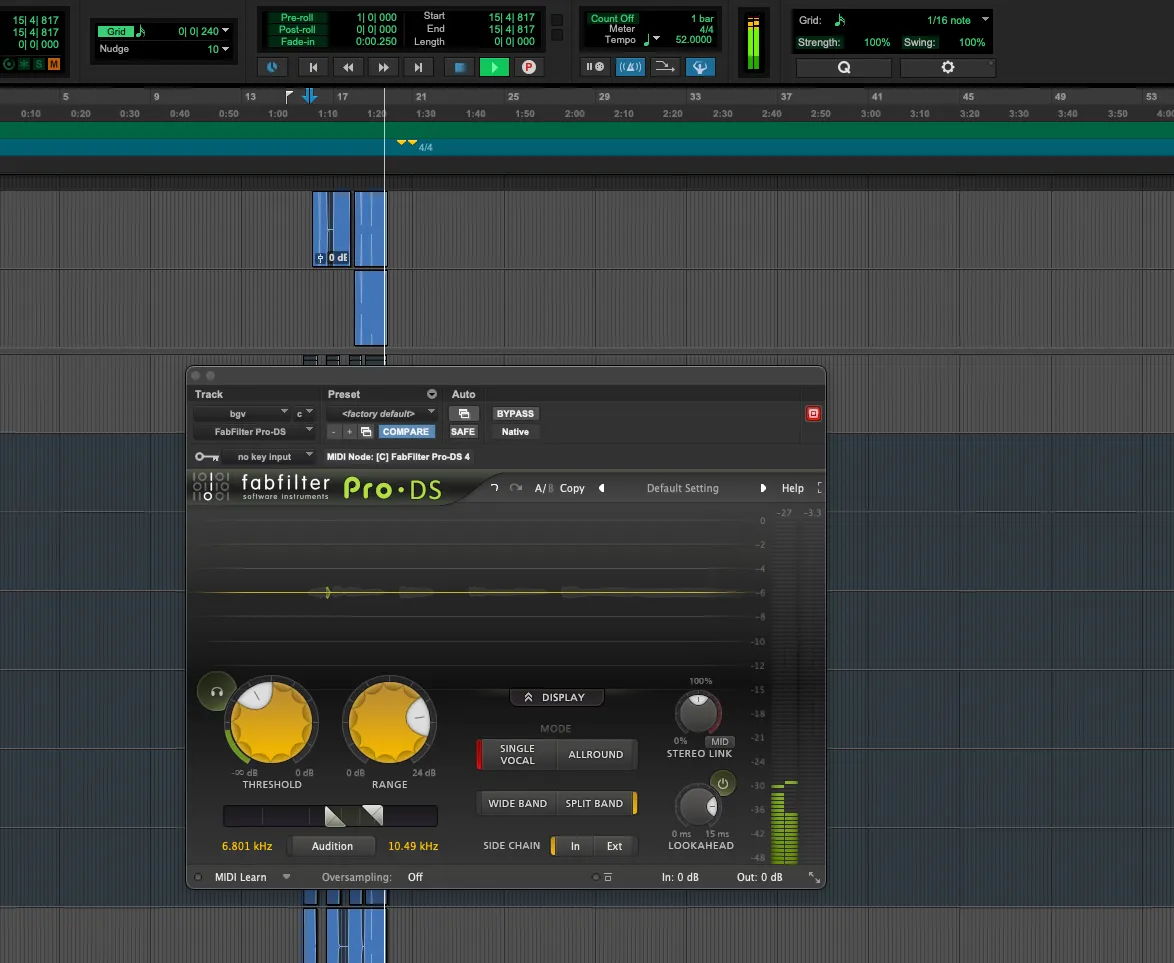Toggle the Lookahead power button
Image resolution: width=1174 pixels, height=963 pixels.
coord(722,784)
